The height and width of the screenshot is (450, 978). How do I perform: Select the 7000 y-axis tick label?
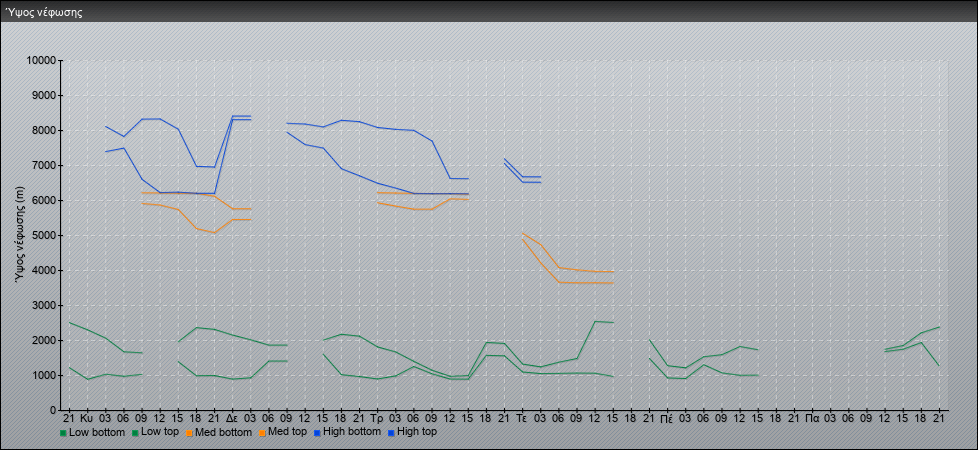tap(44, 165)
